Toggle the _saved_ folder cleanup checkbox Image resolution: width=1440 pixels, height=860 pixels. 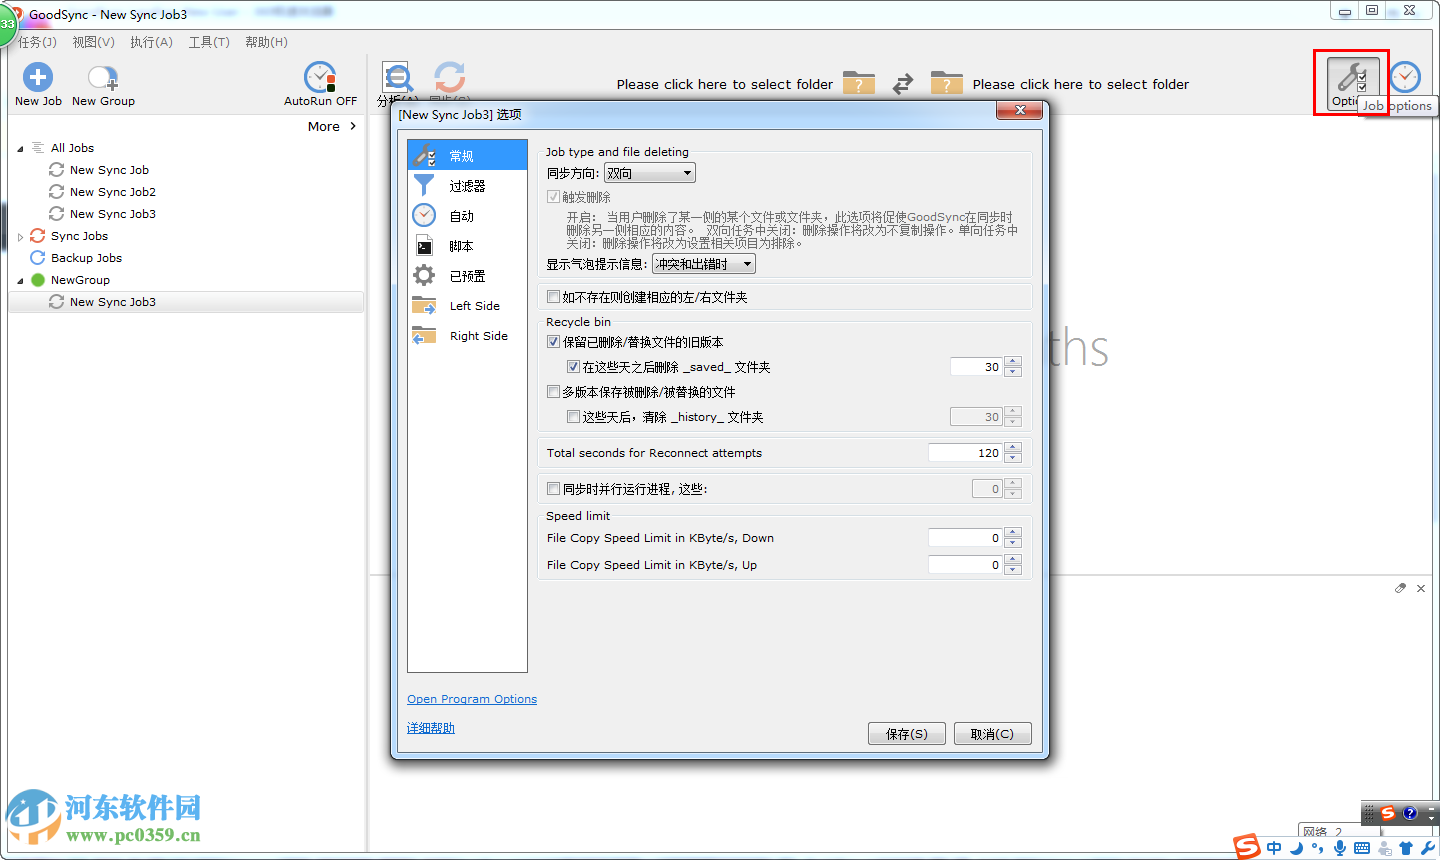point(573,367)
